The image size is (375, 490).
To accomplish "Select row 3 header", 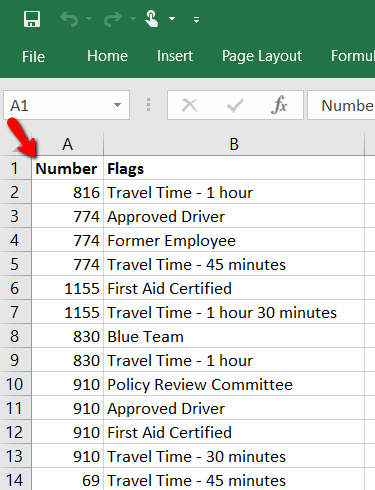I will [16, 216].
